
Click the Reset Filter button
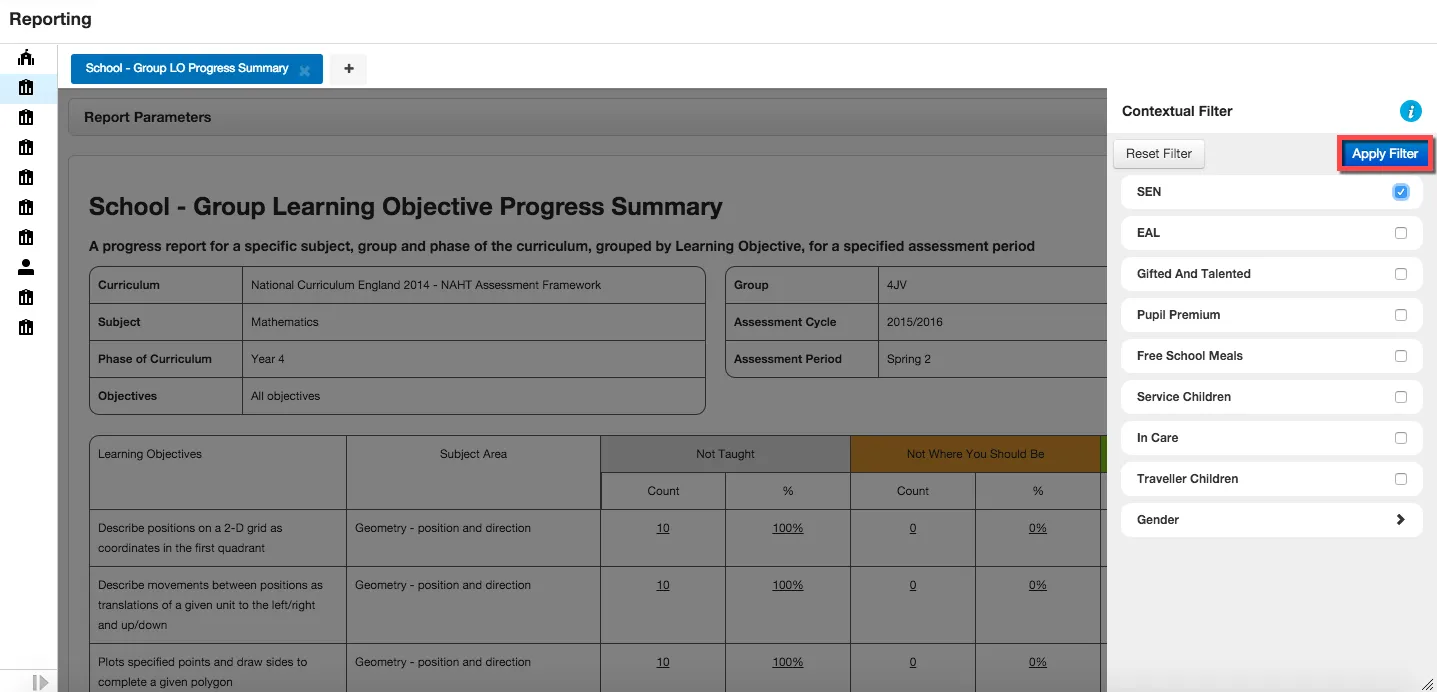[1159, 154]
